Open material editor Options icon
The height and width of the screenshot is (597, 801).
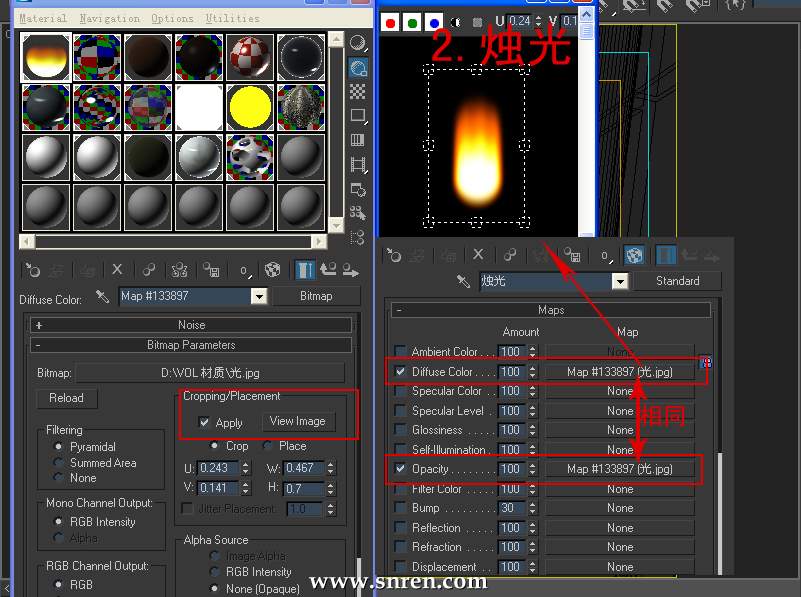pos(358,189)
